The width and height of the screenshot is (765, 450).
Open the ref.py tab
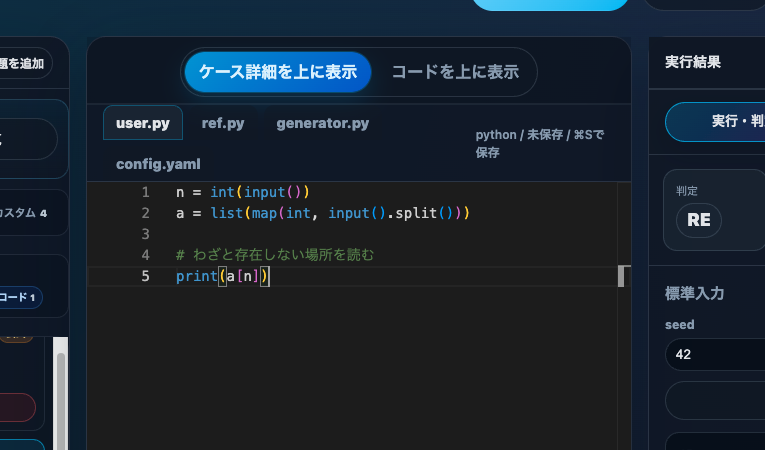coord(223,123)
